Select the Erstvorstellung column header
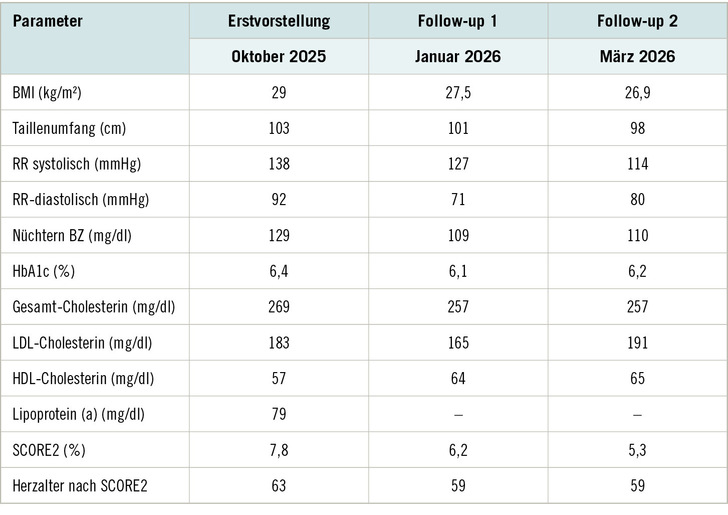The image size is (728, 515). point(279,20)
